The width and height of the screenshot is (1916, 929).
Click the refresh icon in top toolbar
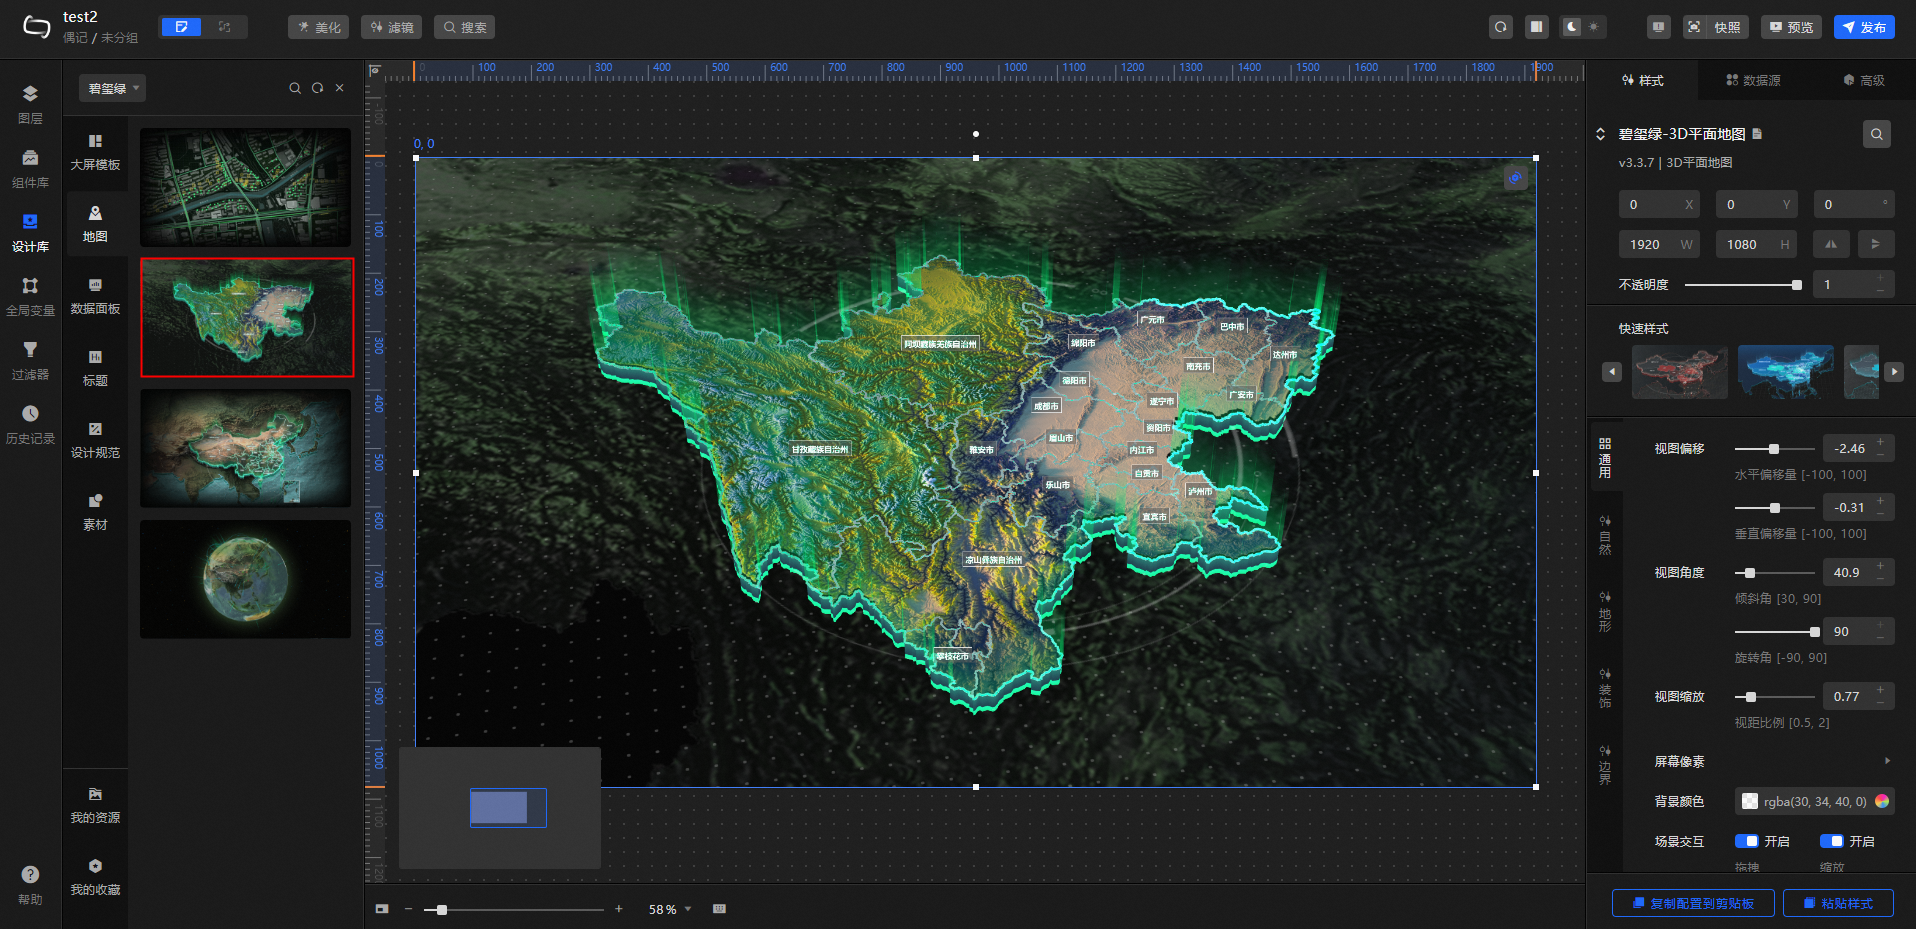[x=1500, y=27]
